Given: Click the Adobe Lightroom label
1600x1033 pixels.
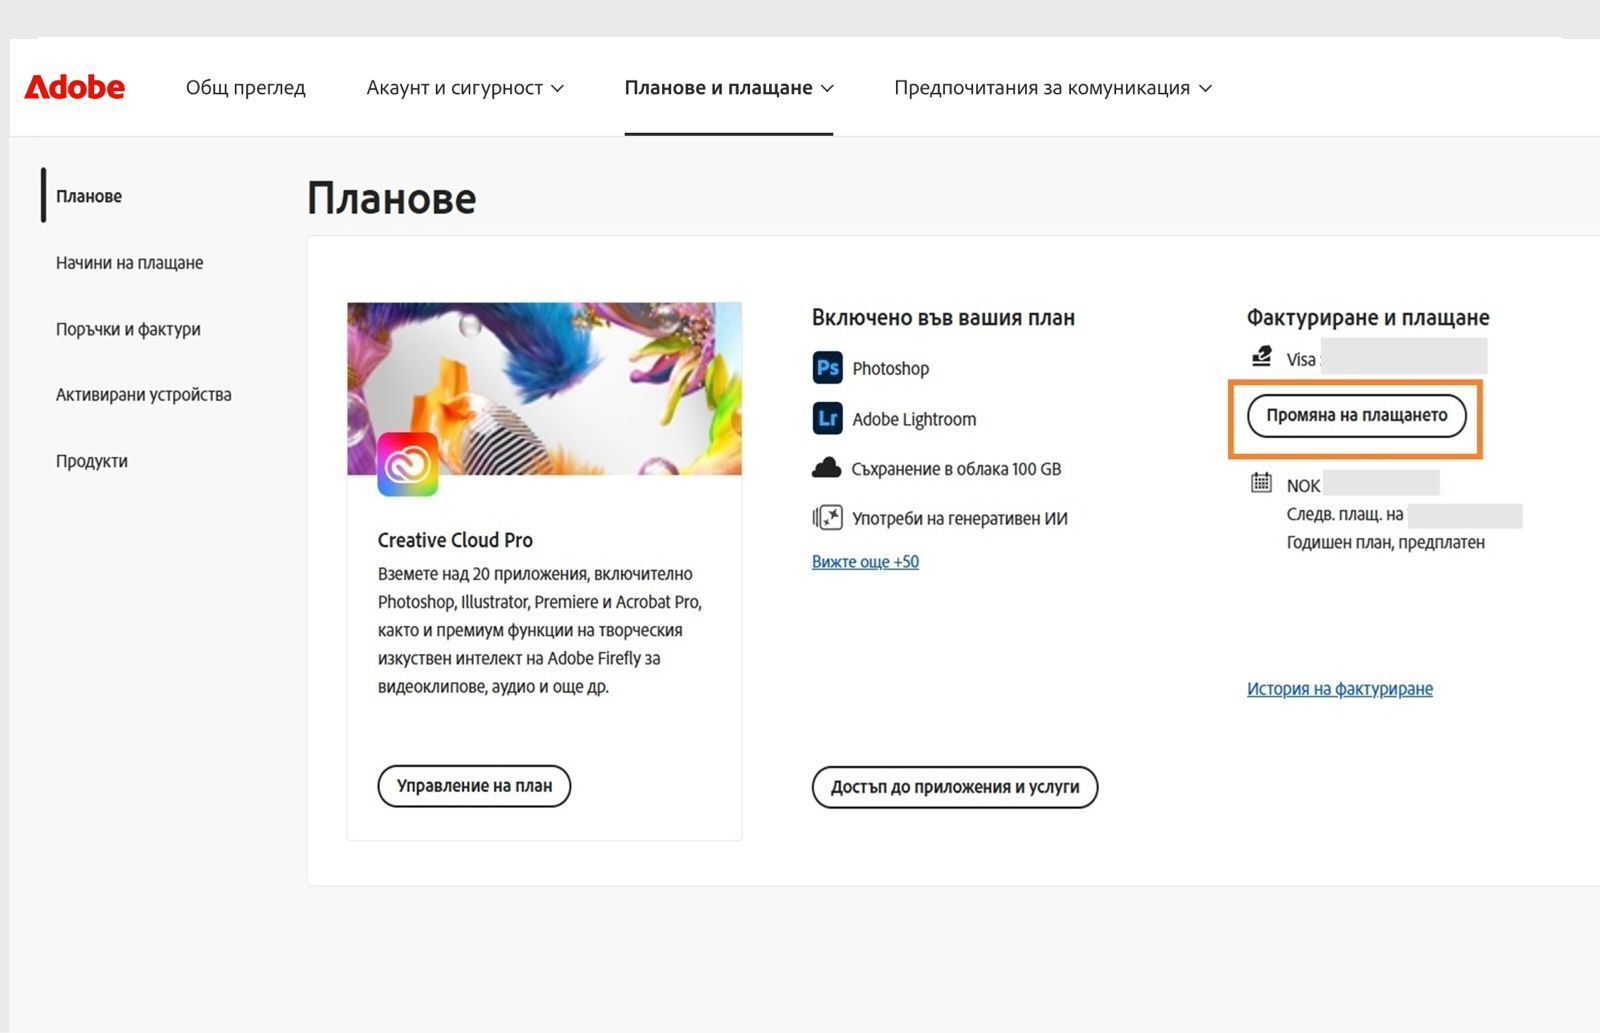Looking at the screenshot, I should [x=914, y=419].
